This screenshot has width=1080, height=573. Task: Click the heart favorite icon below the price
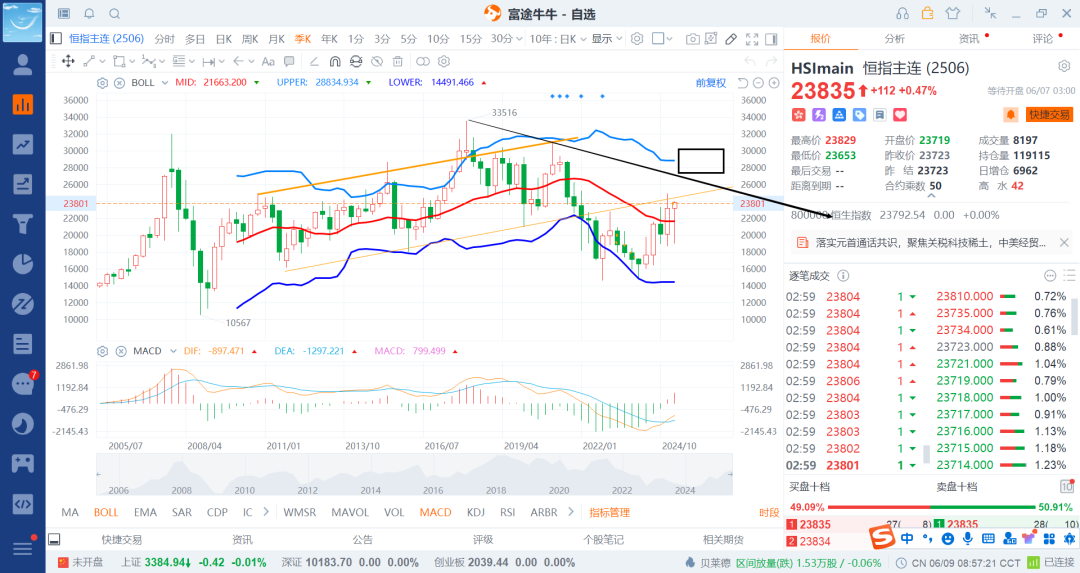(x=900, y=114)
